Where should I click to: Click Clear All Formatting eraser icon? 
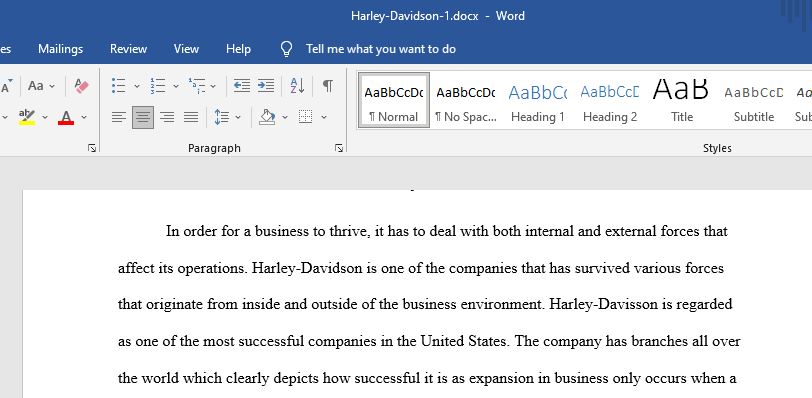[81, 85]
